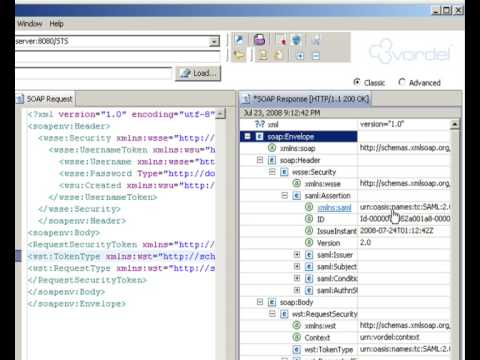Click the Load... button
The image size is (480, 360).
click(x=198, y=73)
